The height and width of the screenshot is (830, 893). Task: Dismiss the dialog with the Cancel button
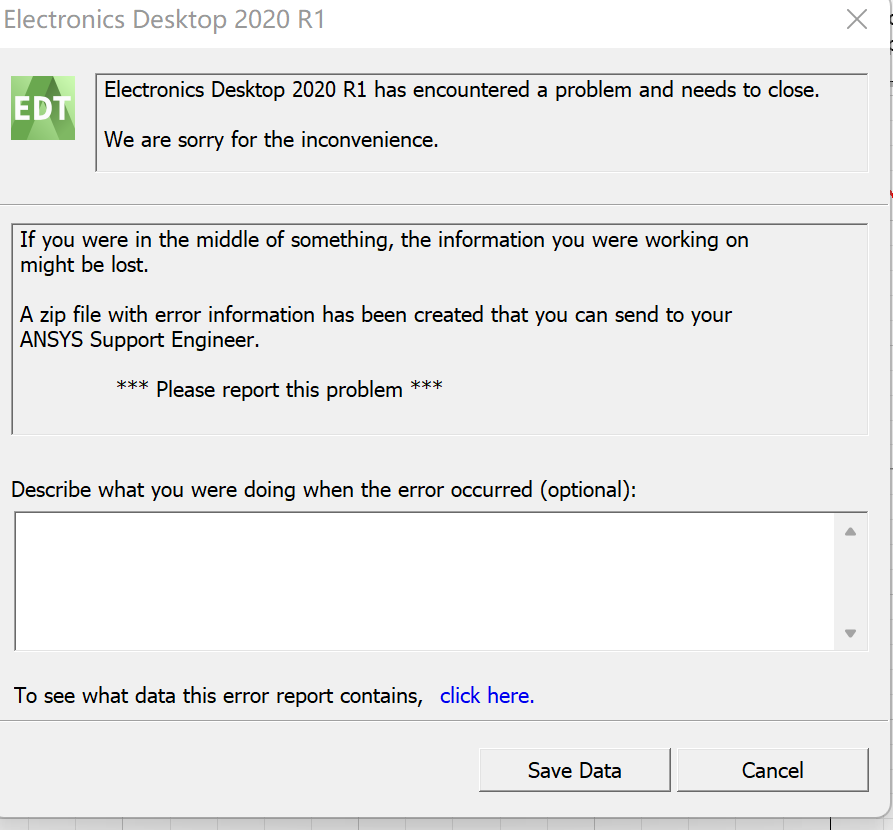[772, 770]
